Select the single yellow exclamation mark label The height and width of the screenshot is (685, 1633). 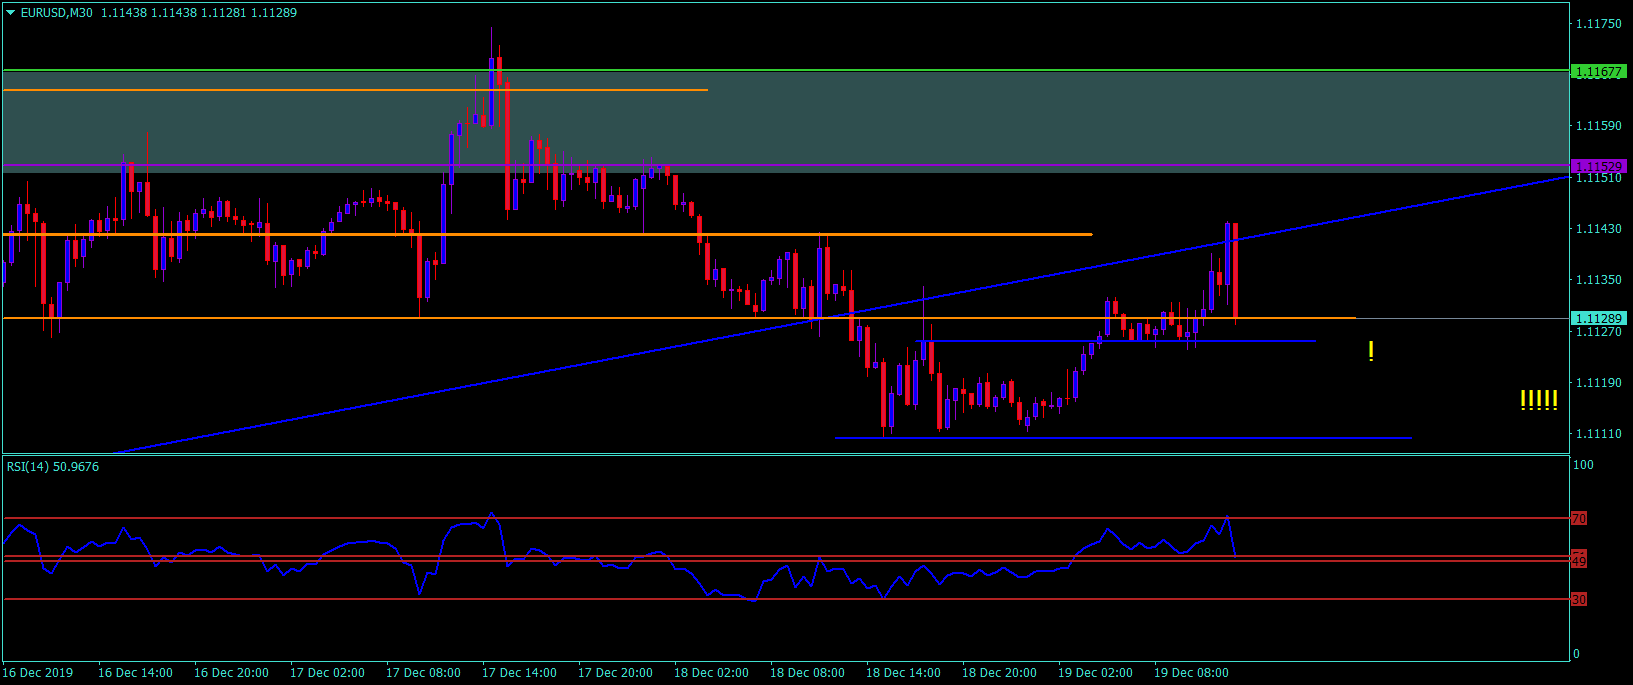pyautogui.click(x=1371, y=351)
